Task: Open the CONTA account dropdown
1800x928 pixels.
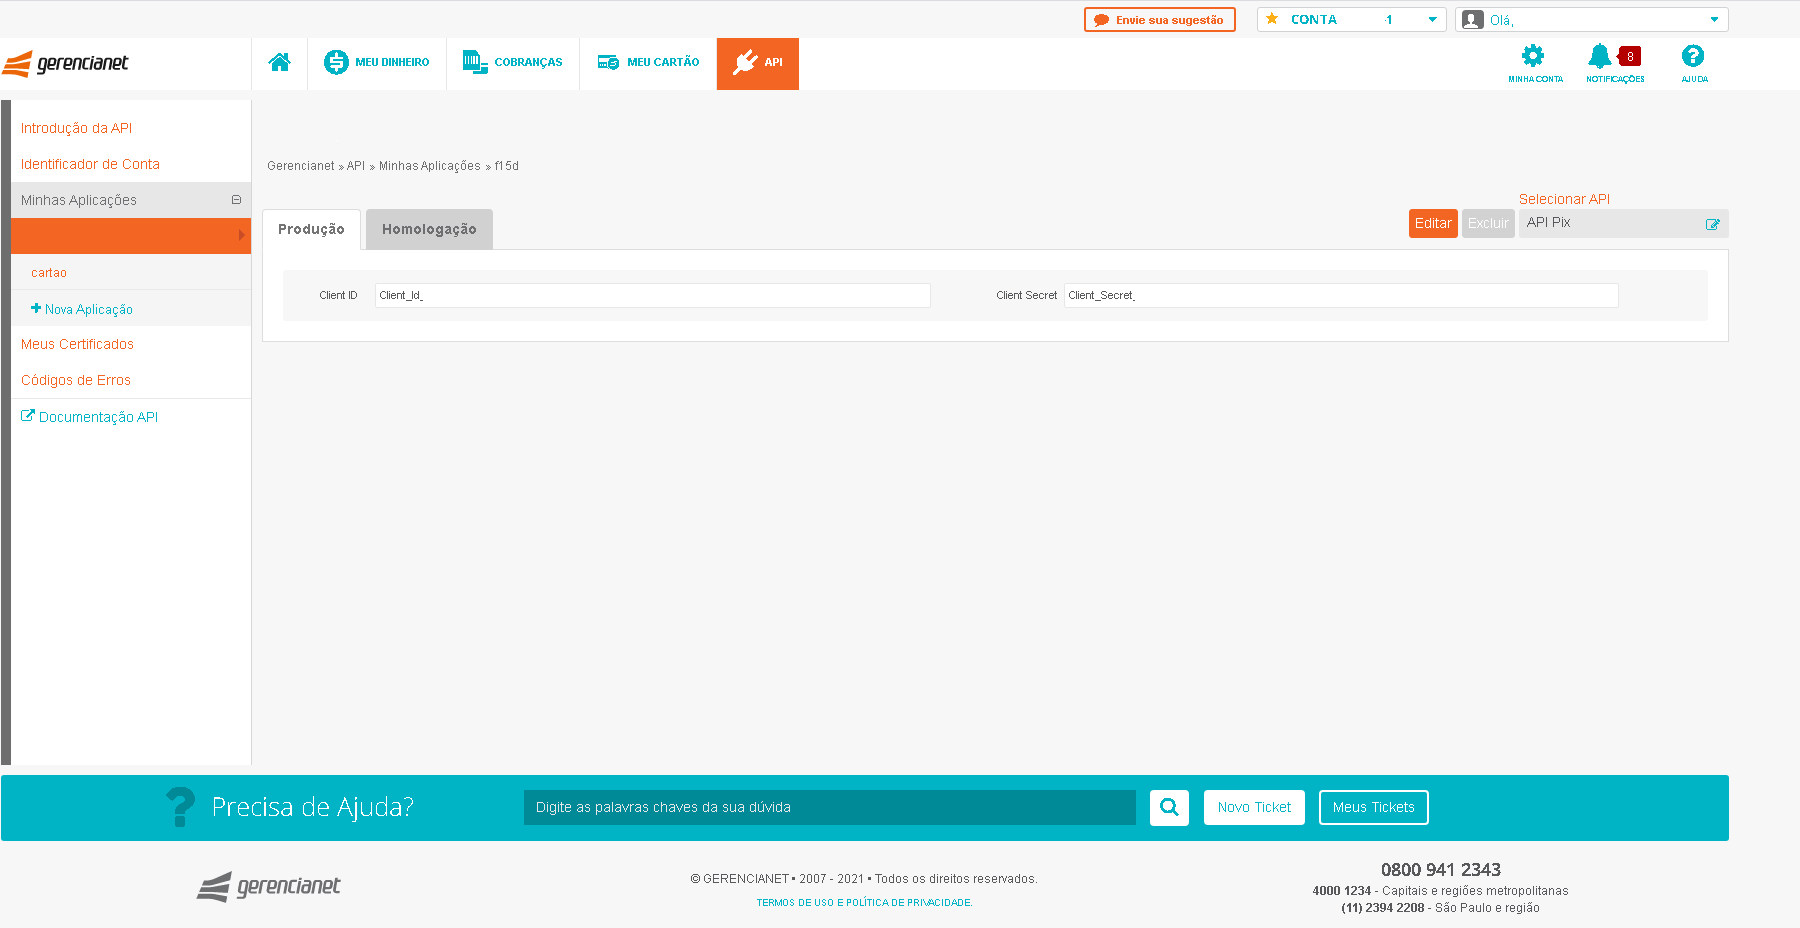Action: pyautogui.click(x=1351, y=20)
